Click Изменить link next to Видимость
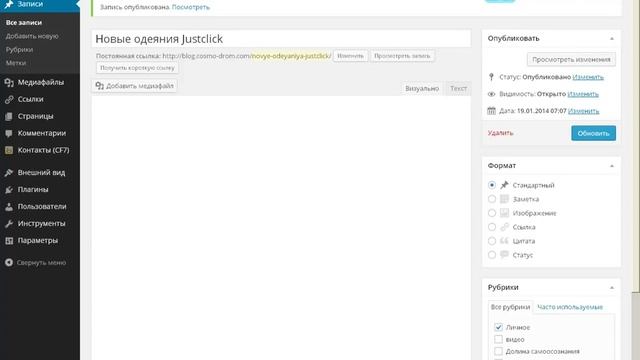The image size is (640, 360). tap(583, 94)
